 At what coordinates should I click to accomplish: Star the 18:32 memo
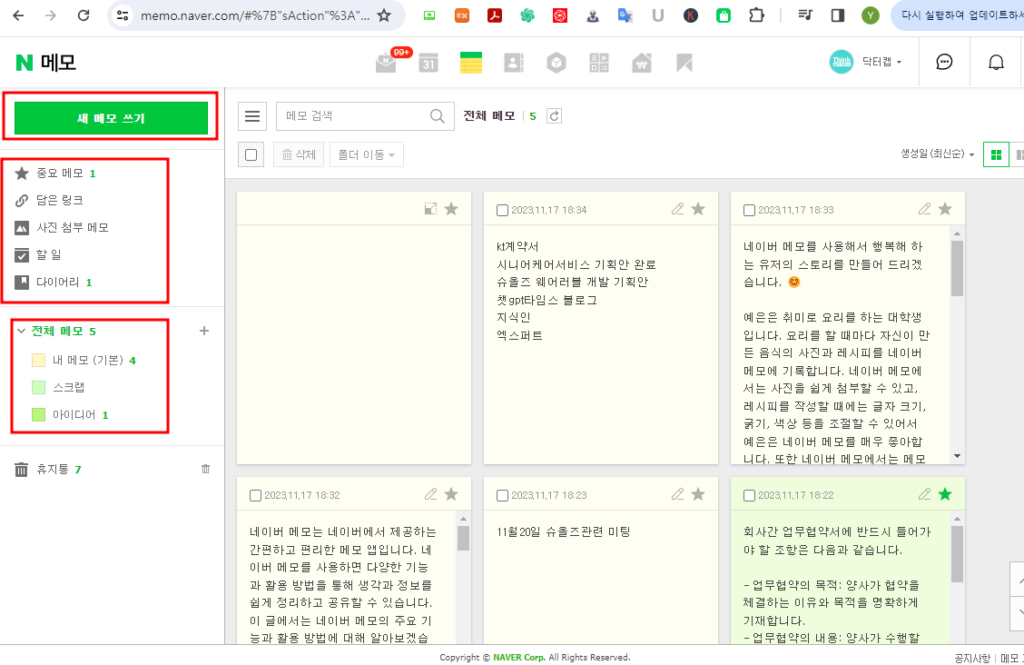click(451, 495)
